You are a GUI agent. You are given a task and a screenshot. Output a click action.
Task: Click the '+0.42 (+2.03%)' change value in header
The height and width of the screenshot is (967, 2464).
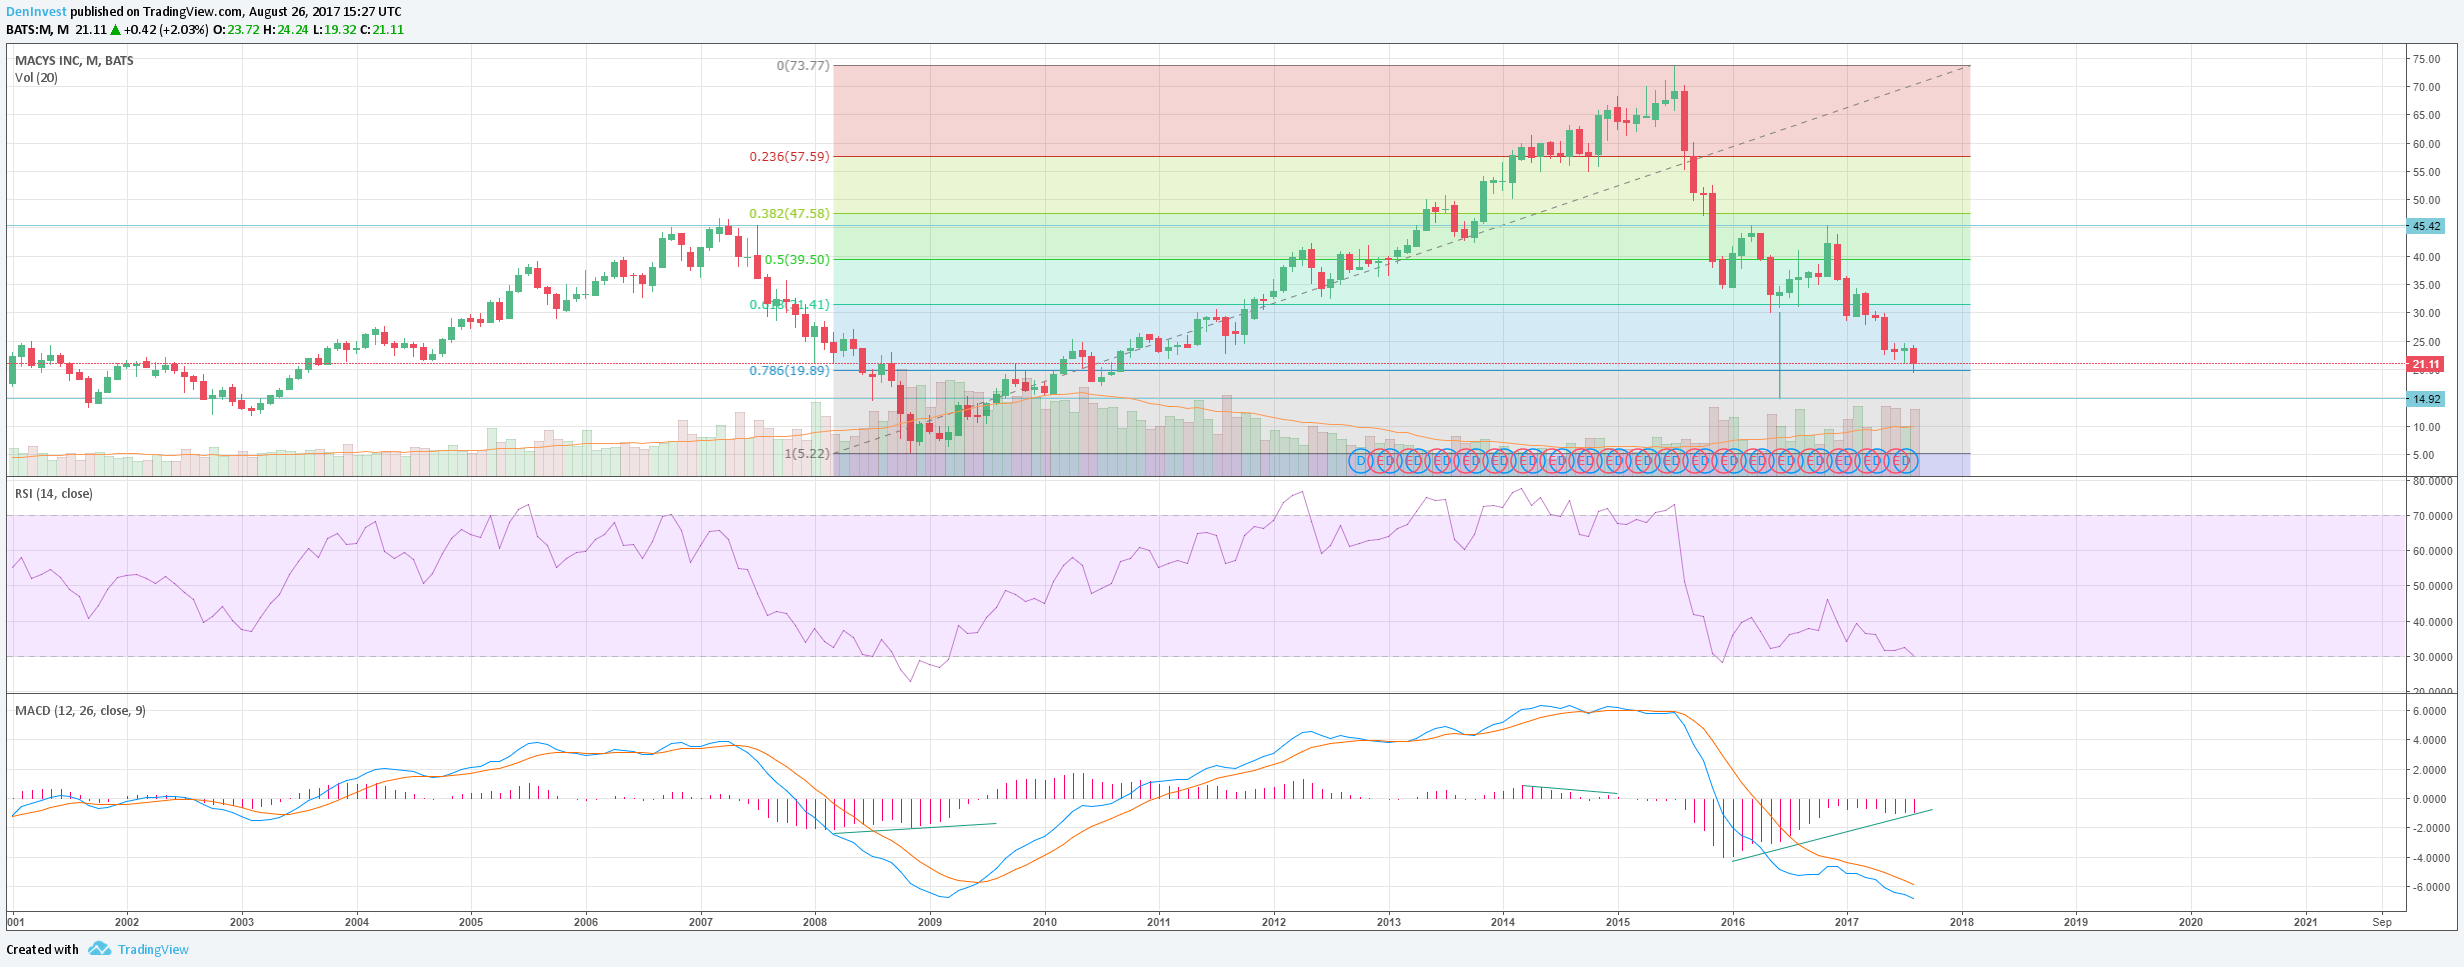(x=166, y=30)
